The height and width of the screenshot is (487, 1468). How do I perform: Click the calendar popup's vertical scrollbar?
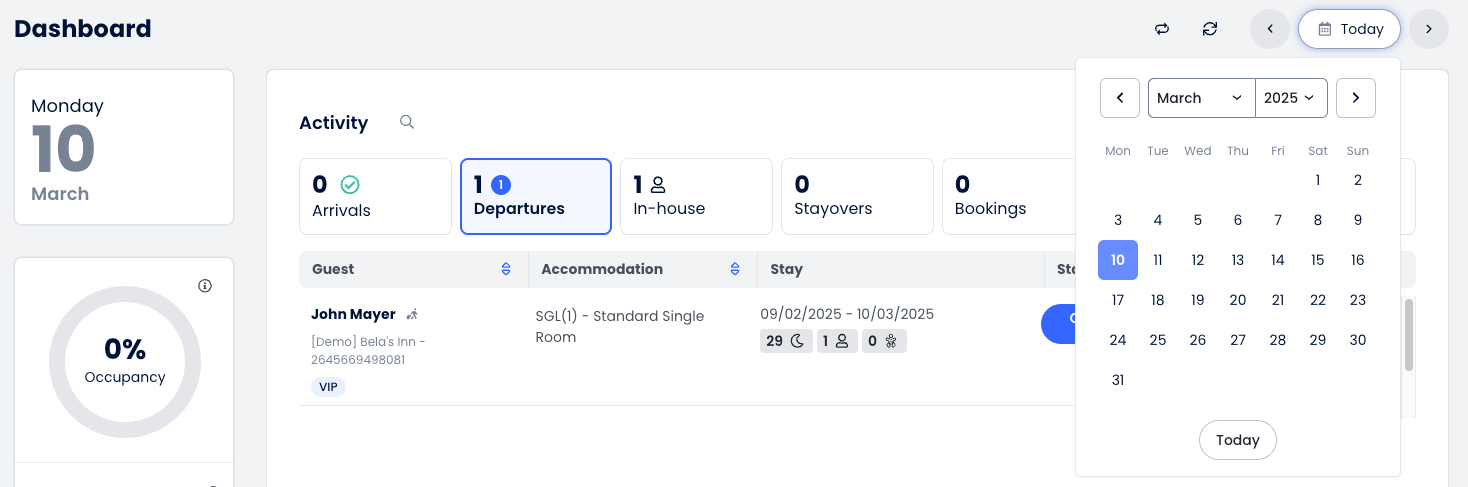(1409, 335)
